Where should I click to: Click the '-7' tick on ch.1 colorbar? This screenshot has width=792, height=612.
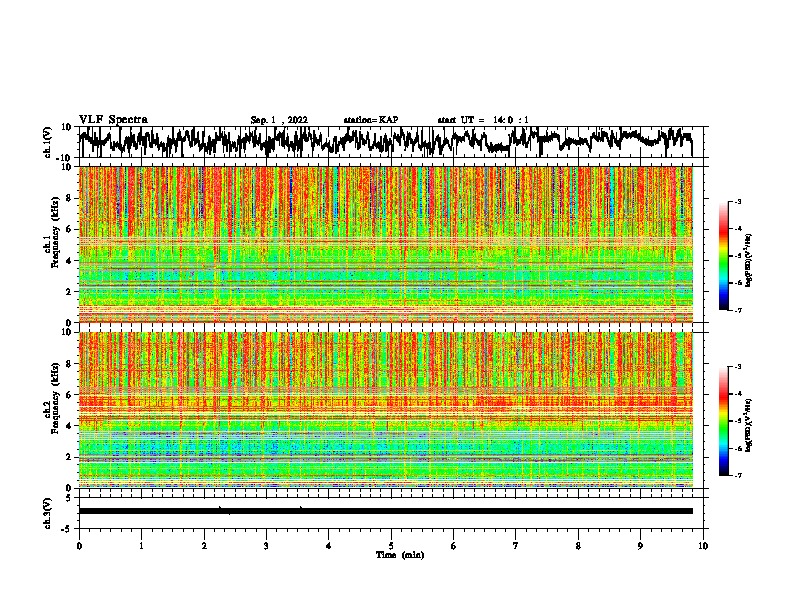coord(737,310)
